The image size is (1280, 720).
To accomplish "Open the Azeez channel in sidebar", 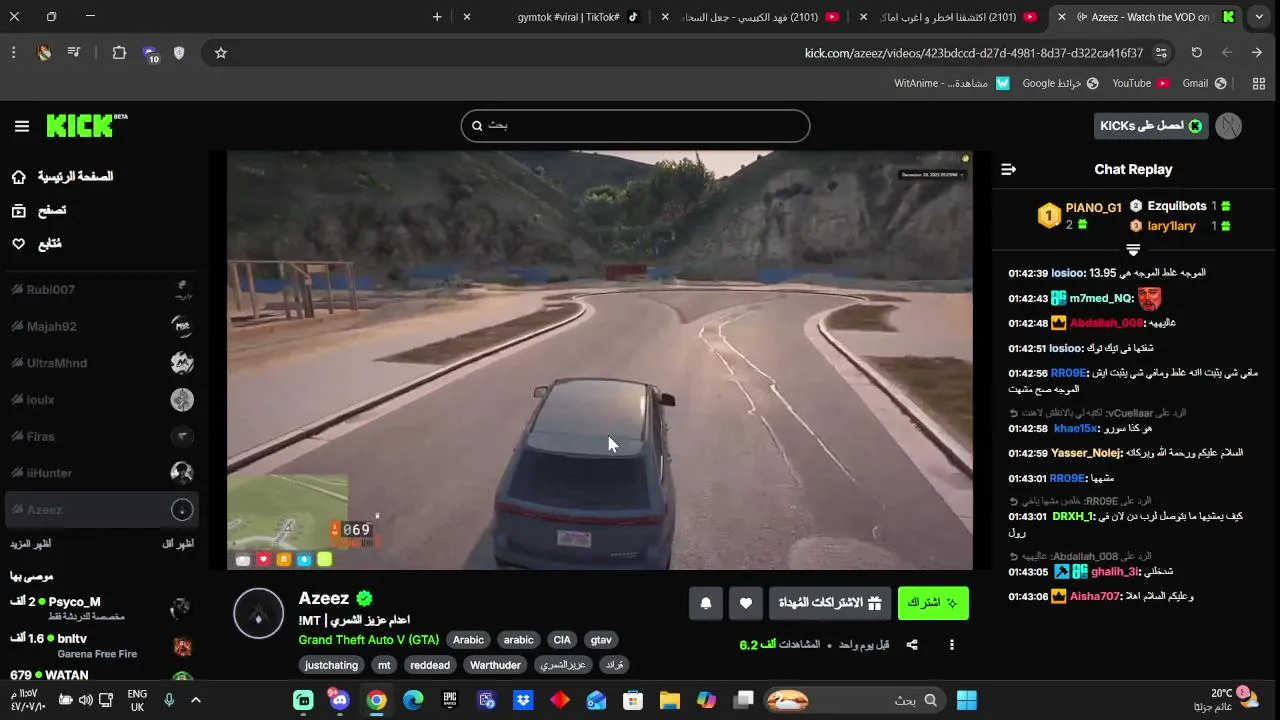I will coord(102,510).
